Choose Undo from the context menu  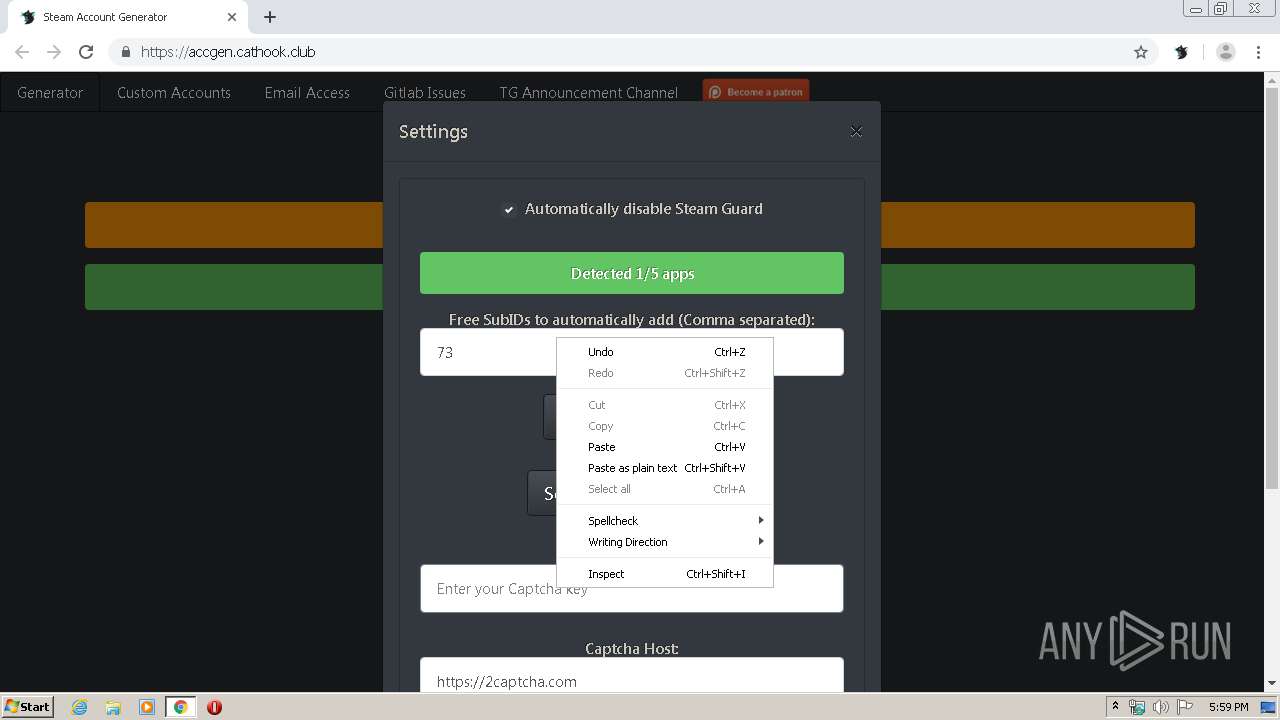665,352
